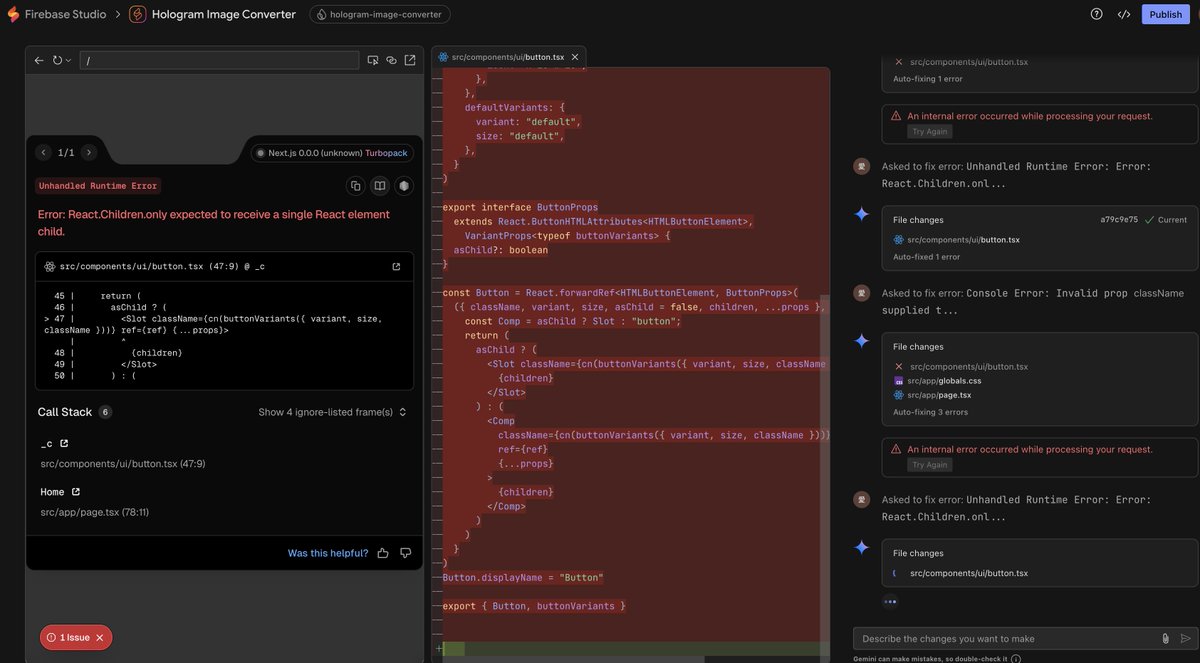This screenshot has height=663, width=1200.
Task: Open the 1 Issue indicator
Action: tap(75, 637)
